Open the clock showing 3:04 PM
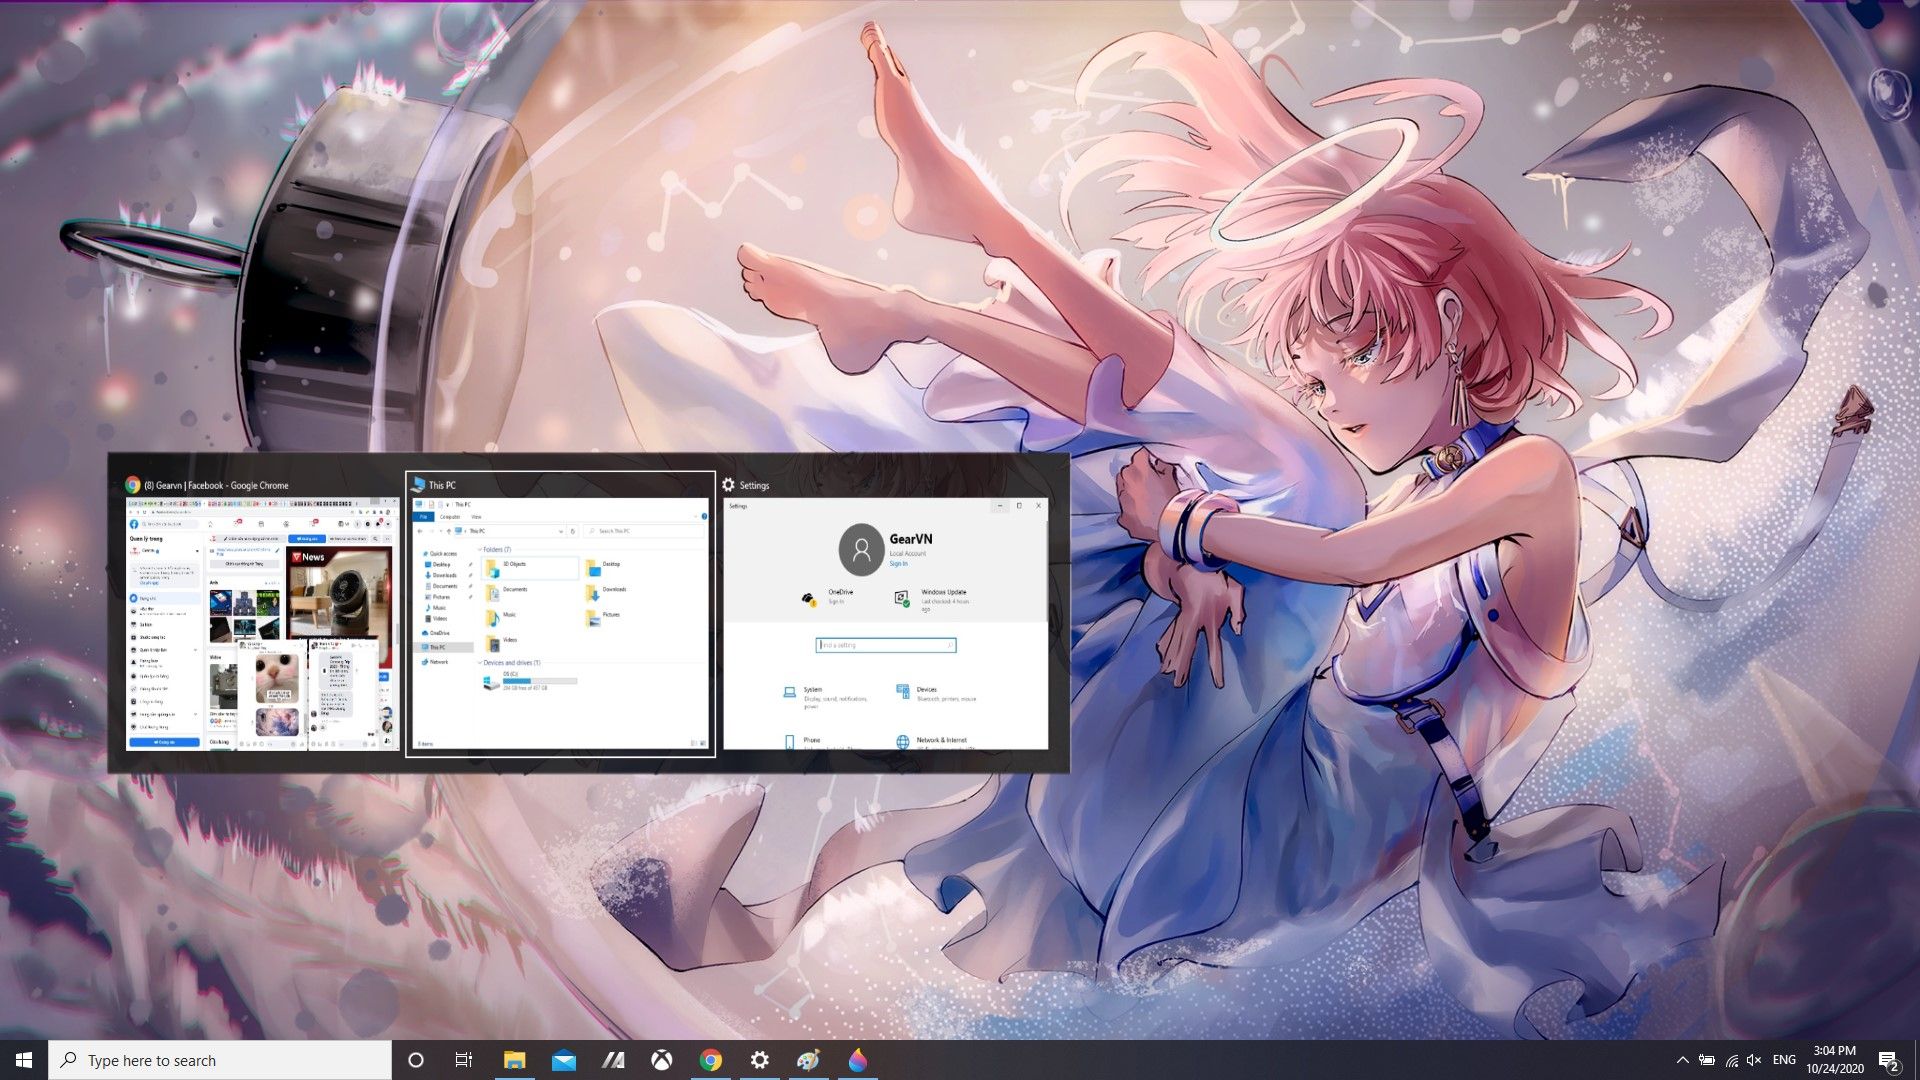 click(x=1834, y=1060)
